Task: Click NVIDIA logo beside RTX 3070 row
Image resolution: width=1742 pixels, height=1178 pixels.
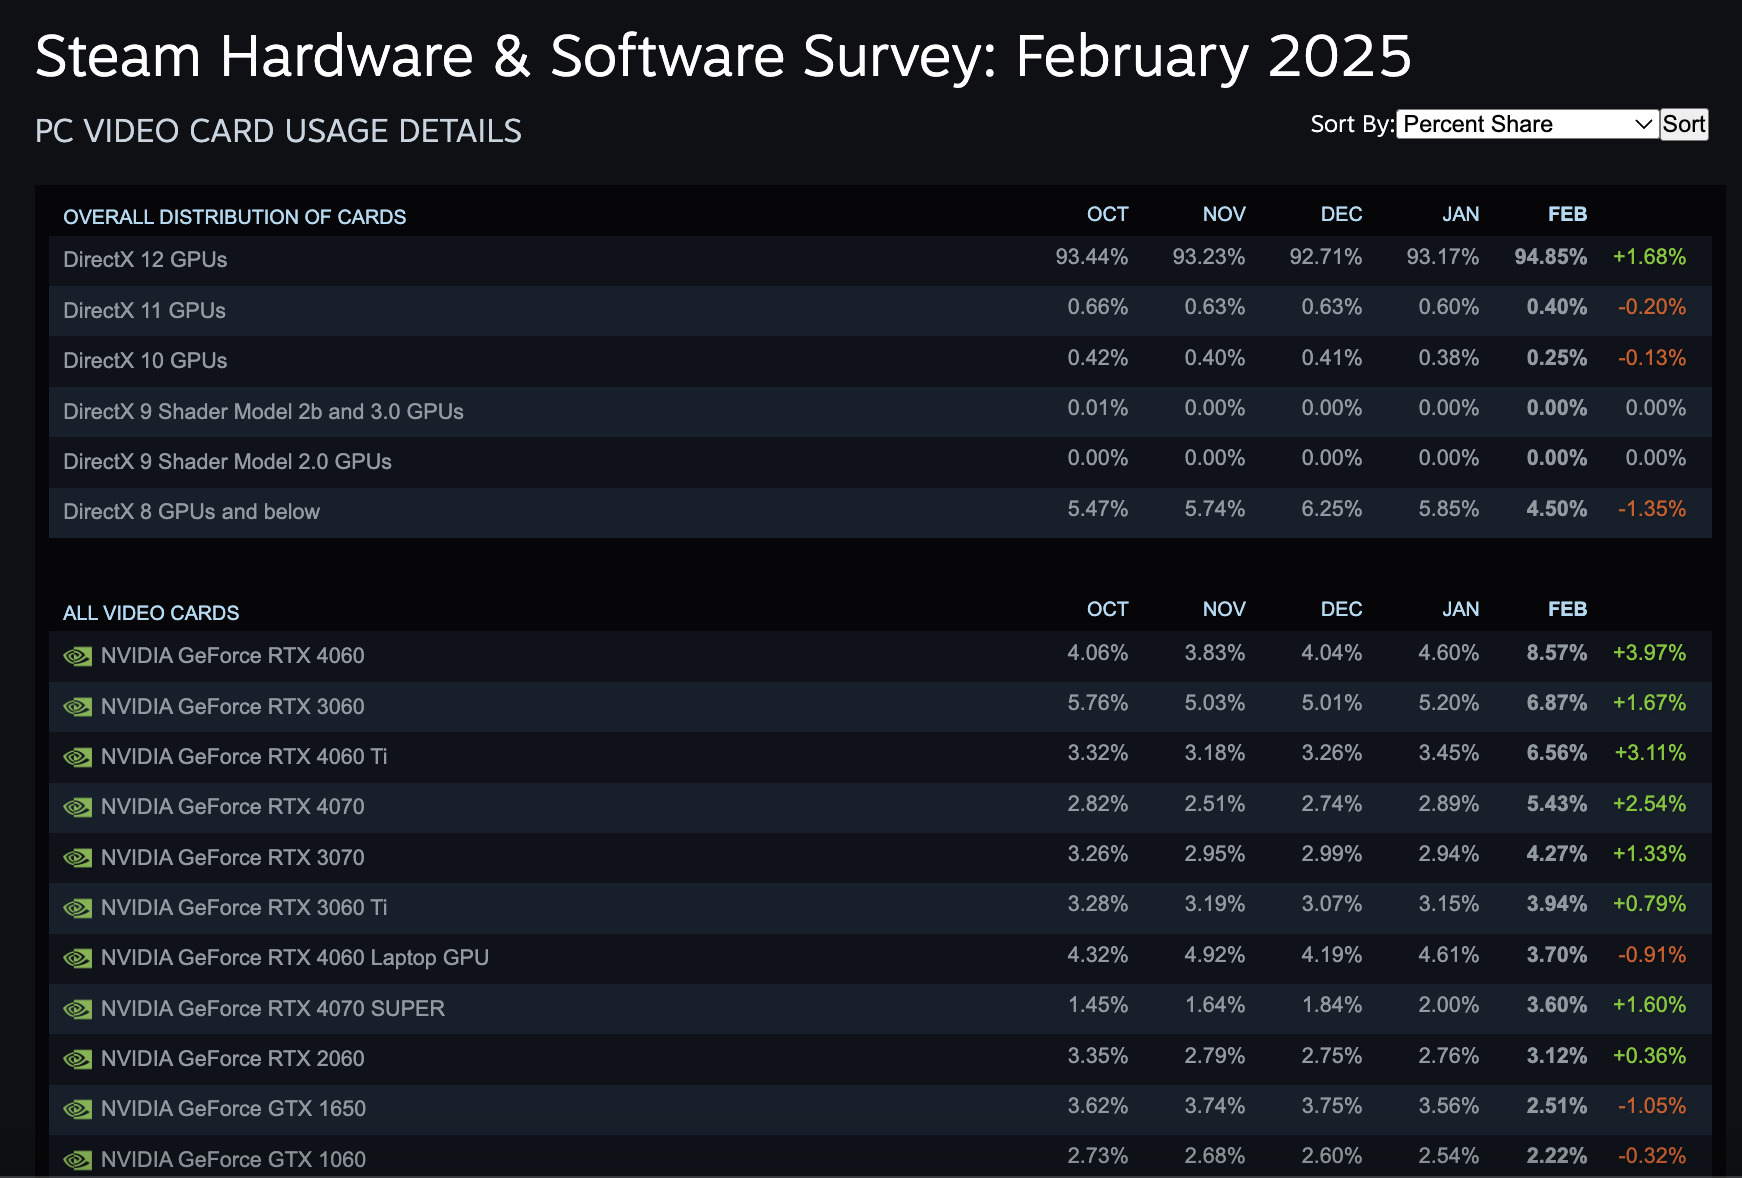Action: coord(78,858)
